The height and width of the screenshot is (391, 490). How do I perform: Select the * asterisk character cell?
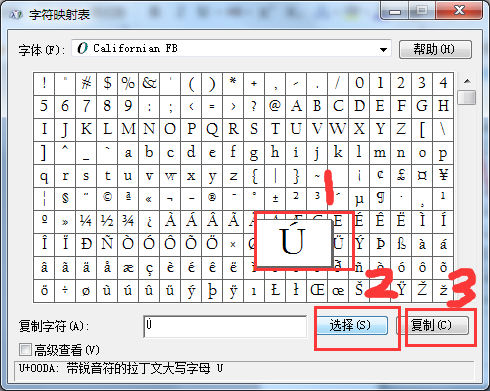[233, 83]
